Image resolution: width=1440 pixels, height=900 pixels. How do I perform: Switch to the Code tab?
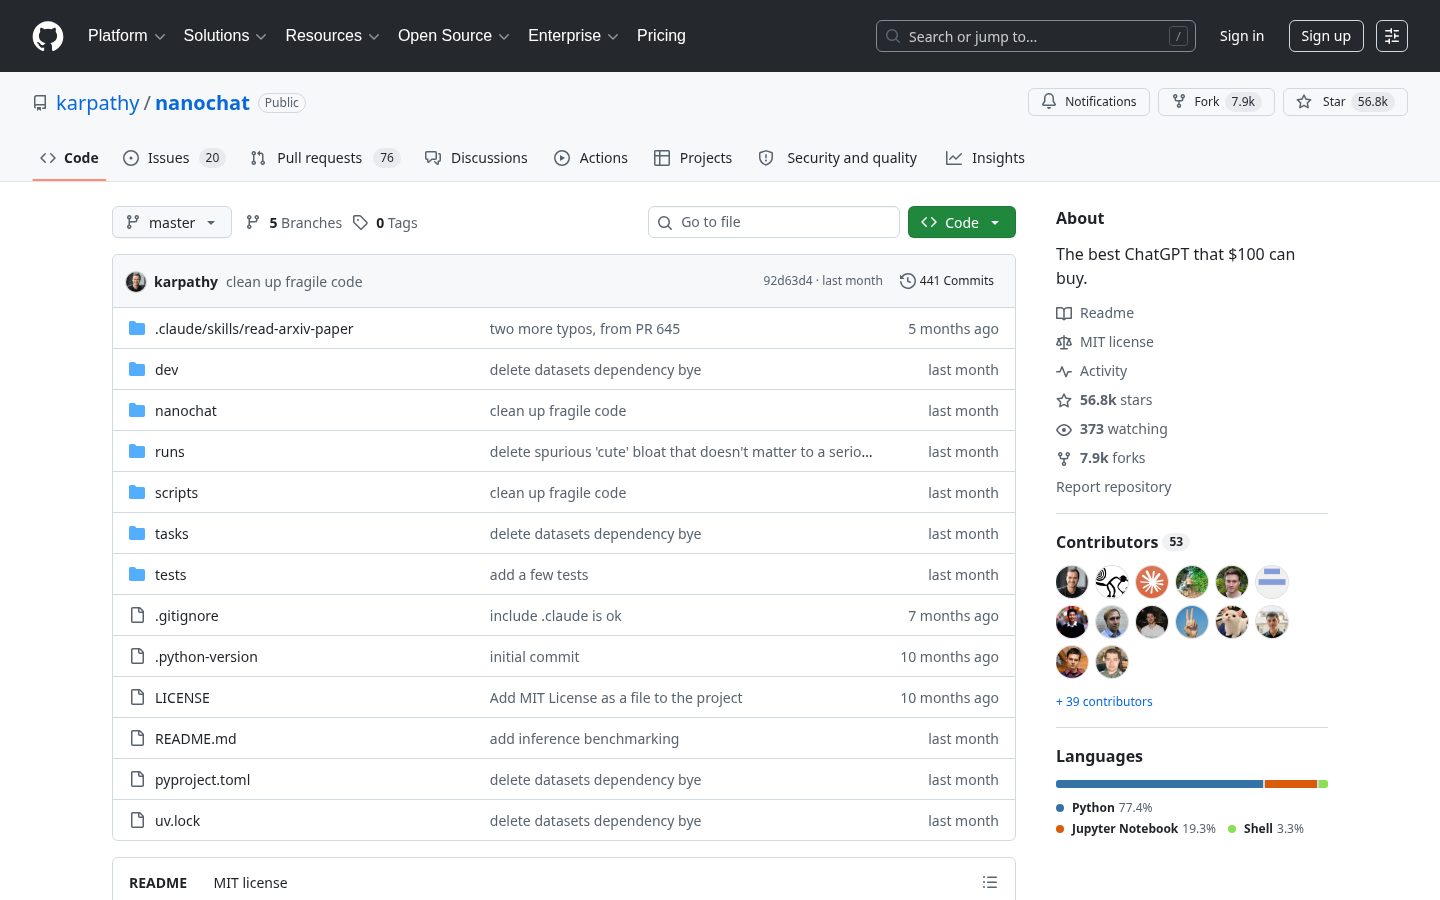click(69, 158)
